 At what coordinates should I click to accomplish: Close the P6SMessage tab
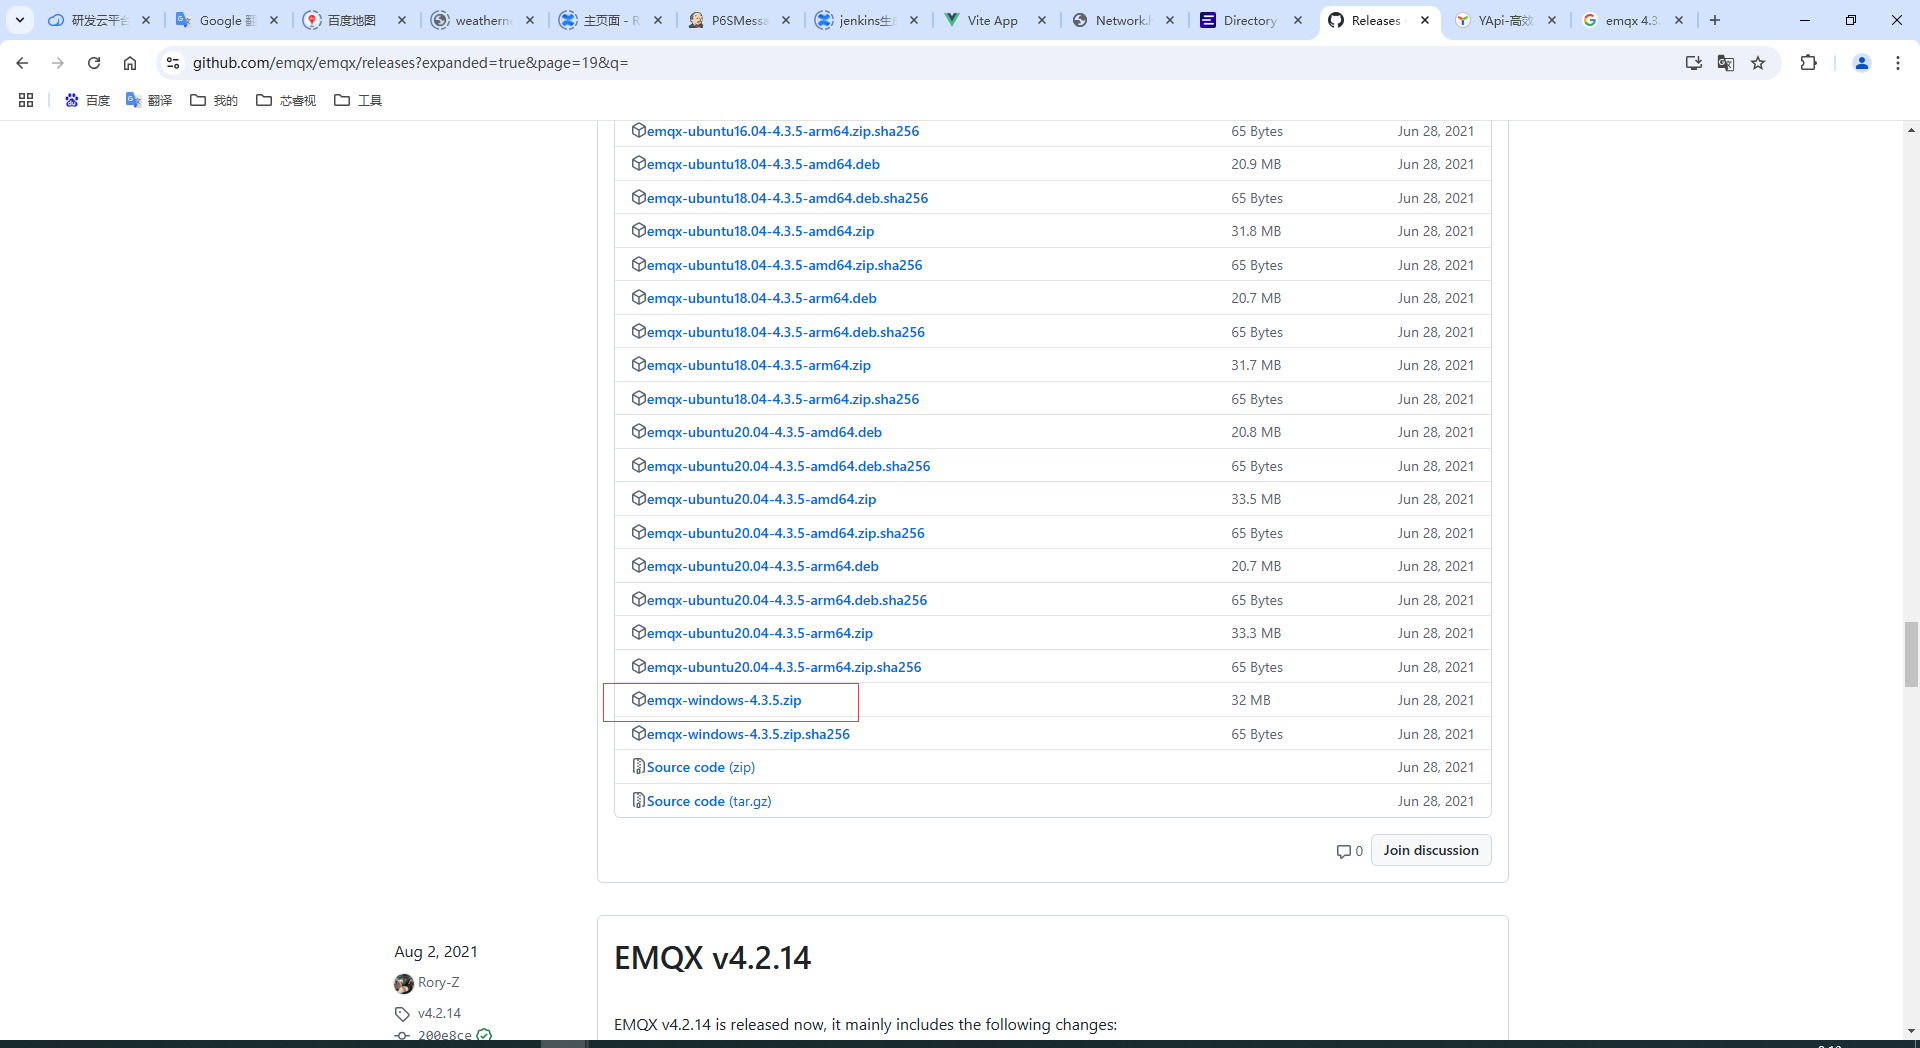coord(786,20)
